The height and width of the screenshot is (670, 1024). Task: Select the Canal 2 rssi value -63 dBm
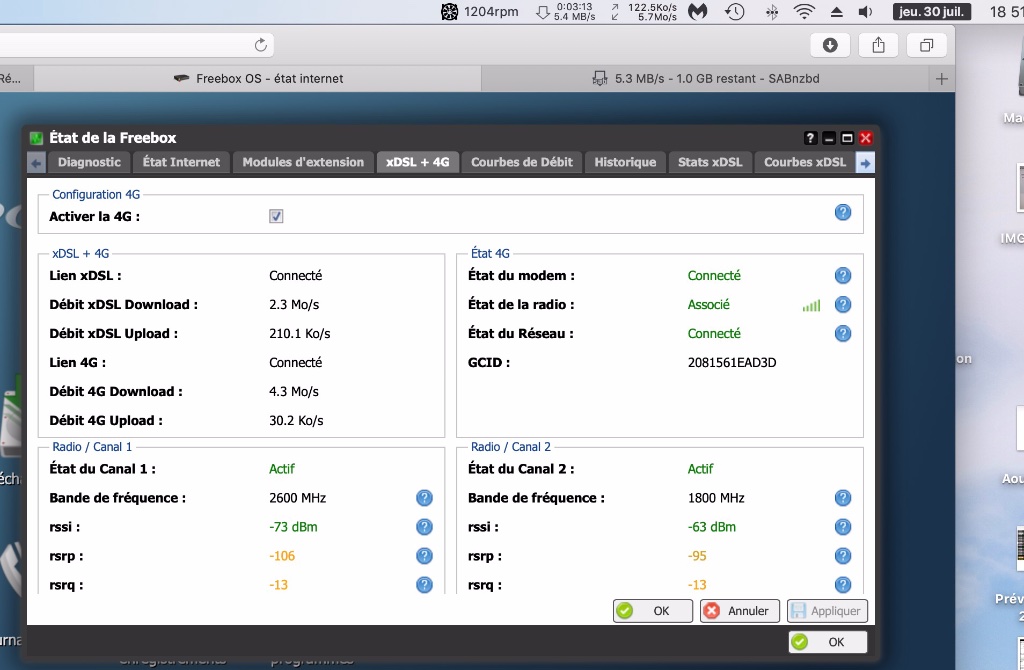click(x=712, y=527)
